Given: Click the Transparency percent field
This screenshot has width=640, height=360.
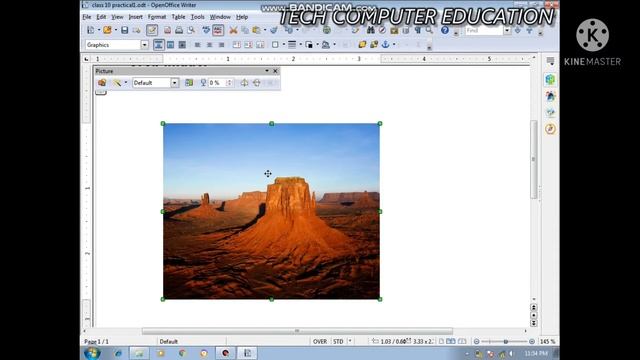Looking at the screenshot, I should tap(217, 83).
